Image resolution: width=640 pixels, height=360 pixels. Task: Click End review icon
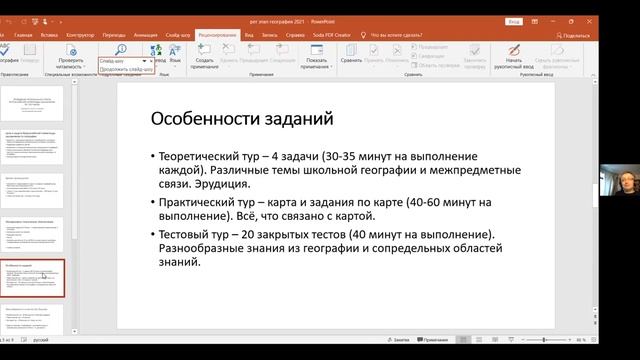pos(475,50)
